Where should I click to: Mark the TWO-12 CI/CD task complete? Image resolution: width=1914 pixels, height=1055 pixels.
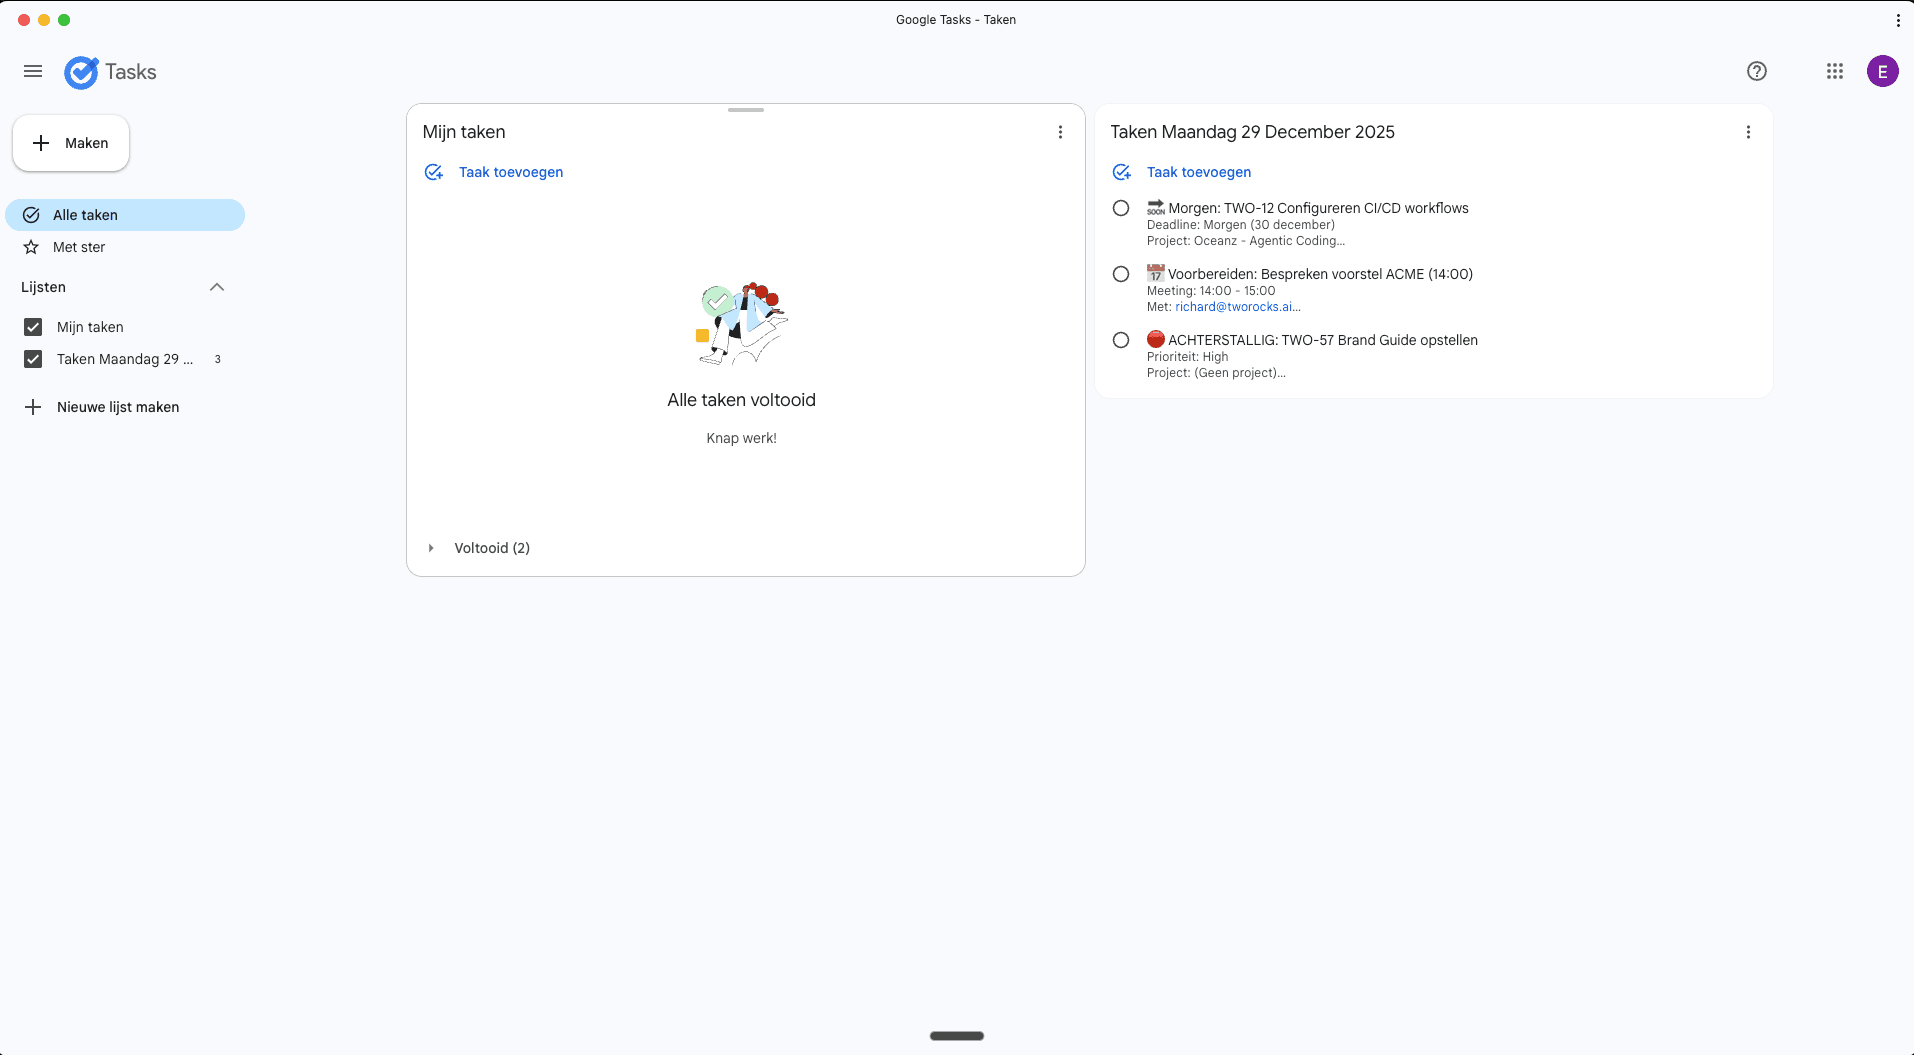pyautogui.click(x=1120, y=207)
